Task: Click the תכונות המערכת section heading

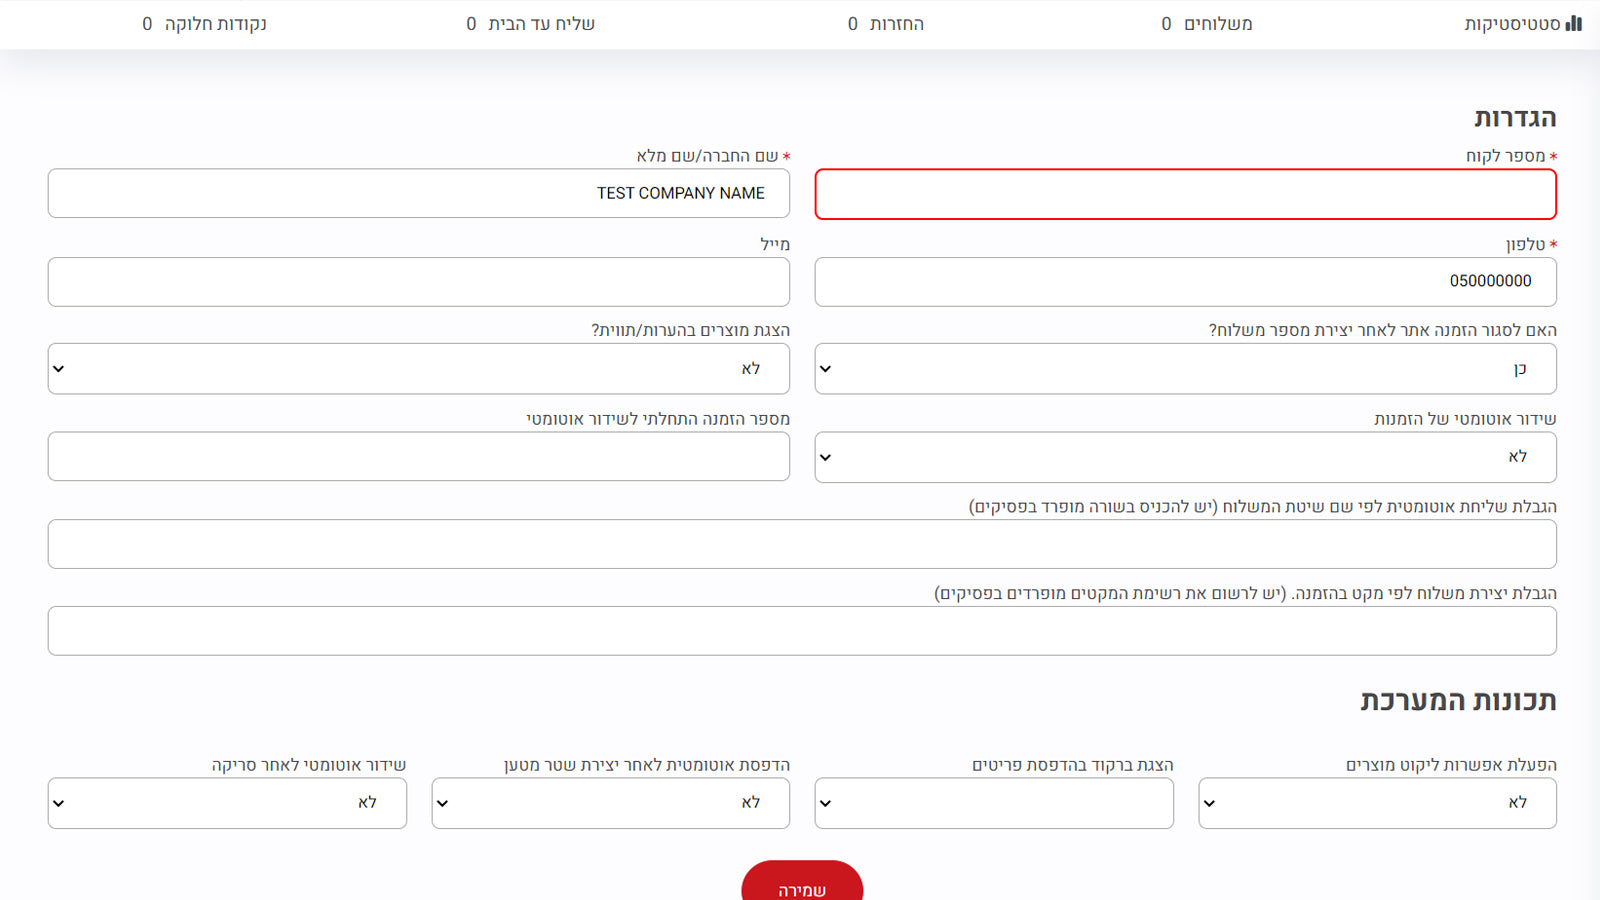Action: point(1458,701)
